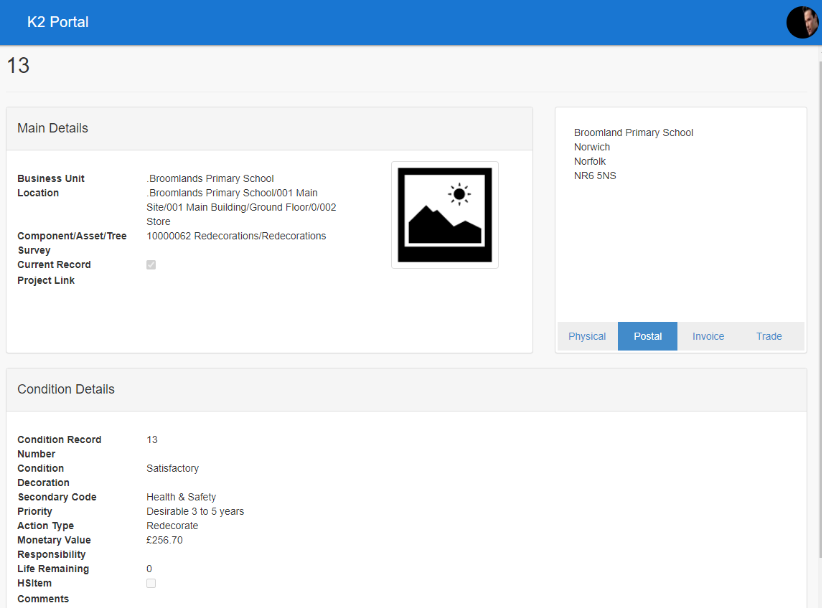Click the NR6 5NS postcode line
Image resolution: width=822 pixels, height=608 pixels.
(595, 176)
